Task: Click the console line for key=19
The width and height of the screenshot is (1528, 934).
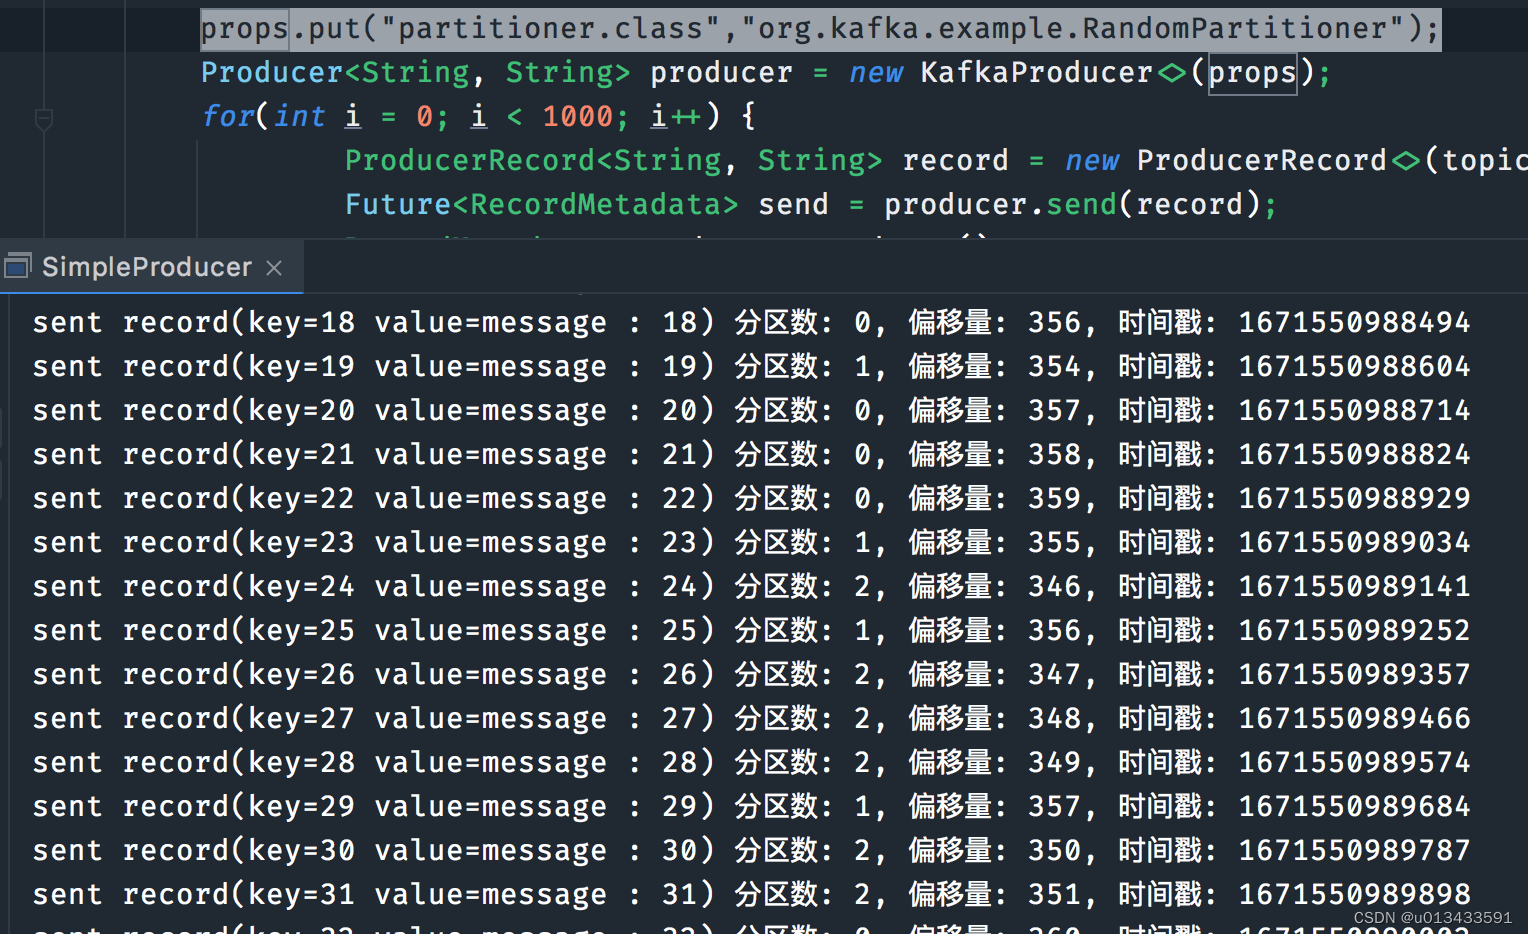Action: pos(751,366)
